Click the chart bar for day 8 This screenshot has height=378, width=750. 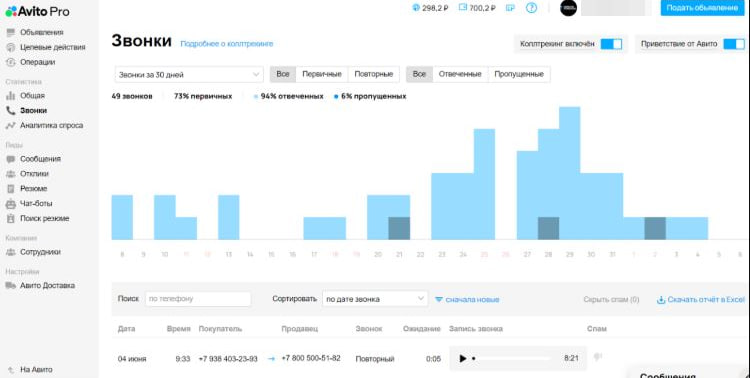pyautogui.click(x=122, y=217)
